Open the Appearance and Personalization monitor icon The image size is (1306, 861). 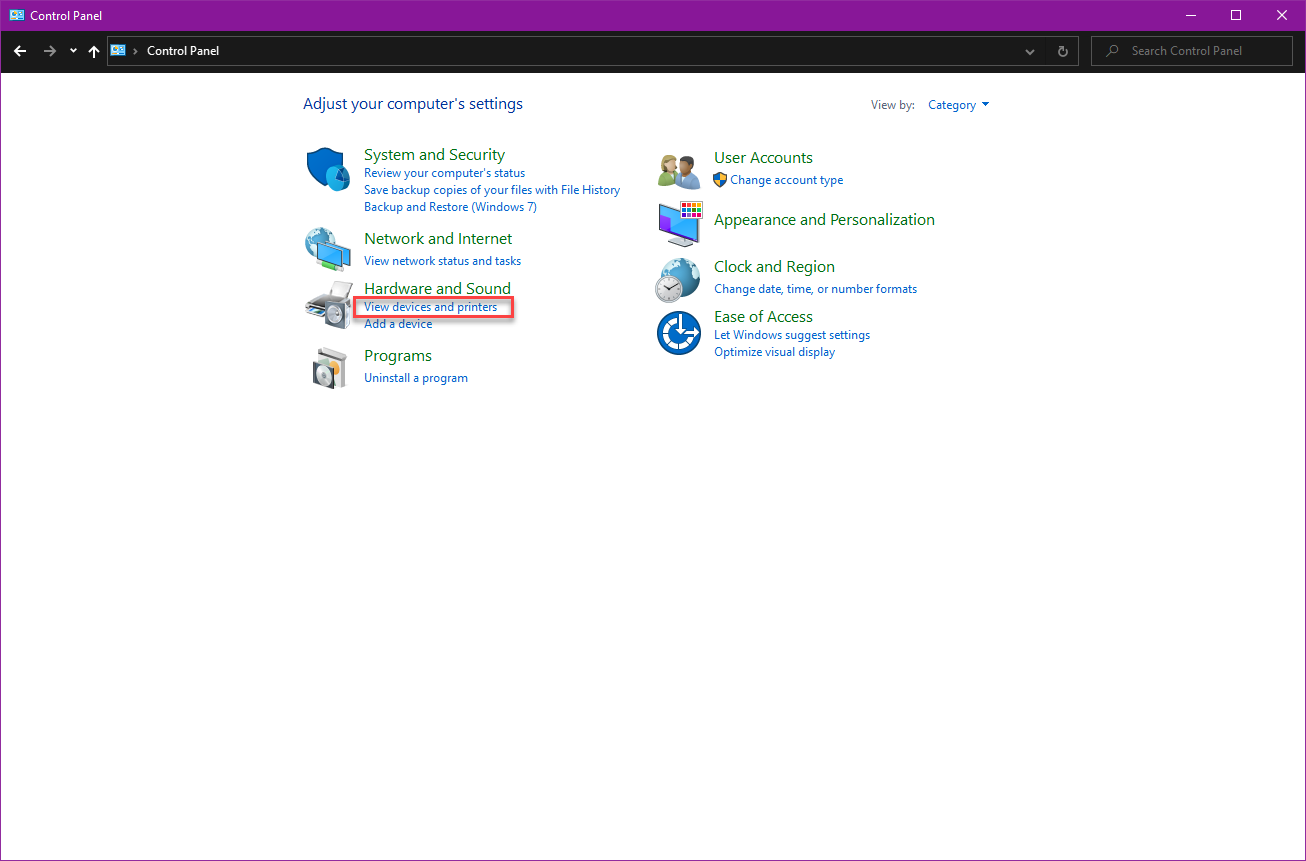[x=680, y=223]
